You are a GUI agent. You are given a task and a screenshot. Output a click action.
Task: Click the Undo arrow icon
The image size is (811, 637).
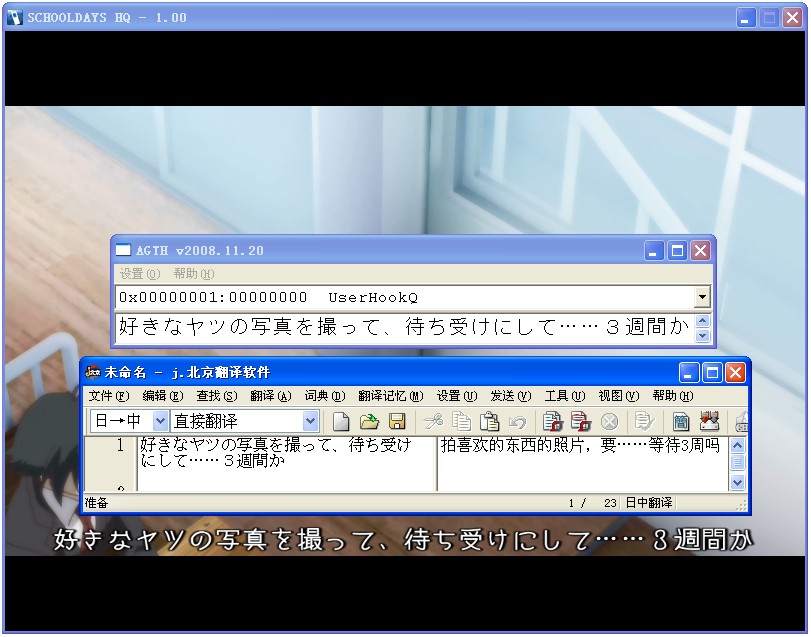tap(517, 422)
